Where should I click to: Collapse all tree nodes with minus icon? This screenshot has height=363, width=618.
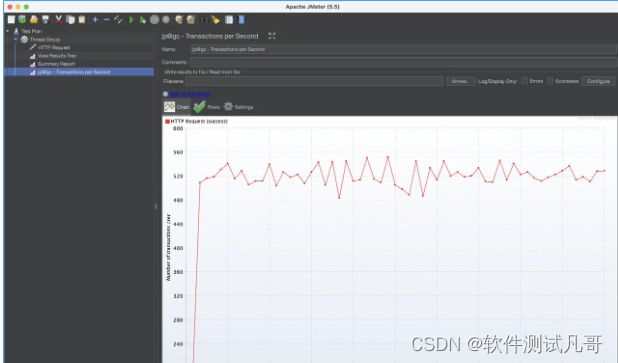coord(106,19)
